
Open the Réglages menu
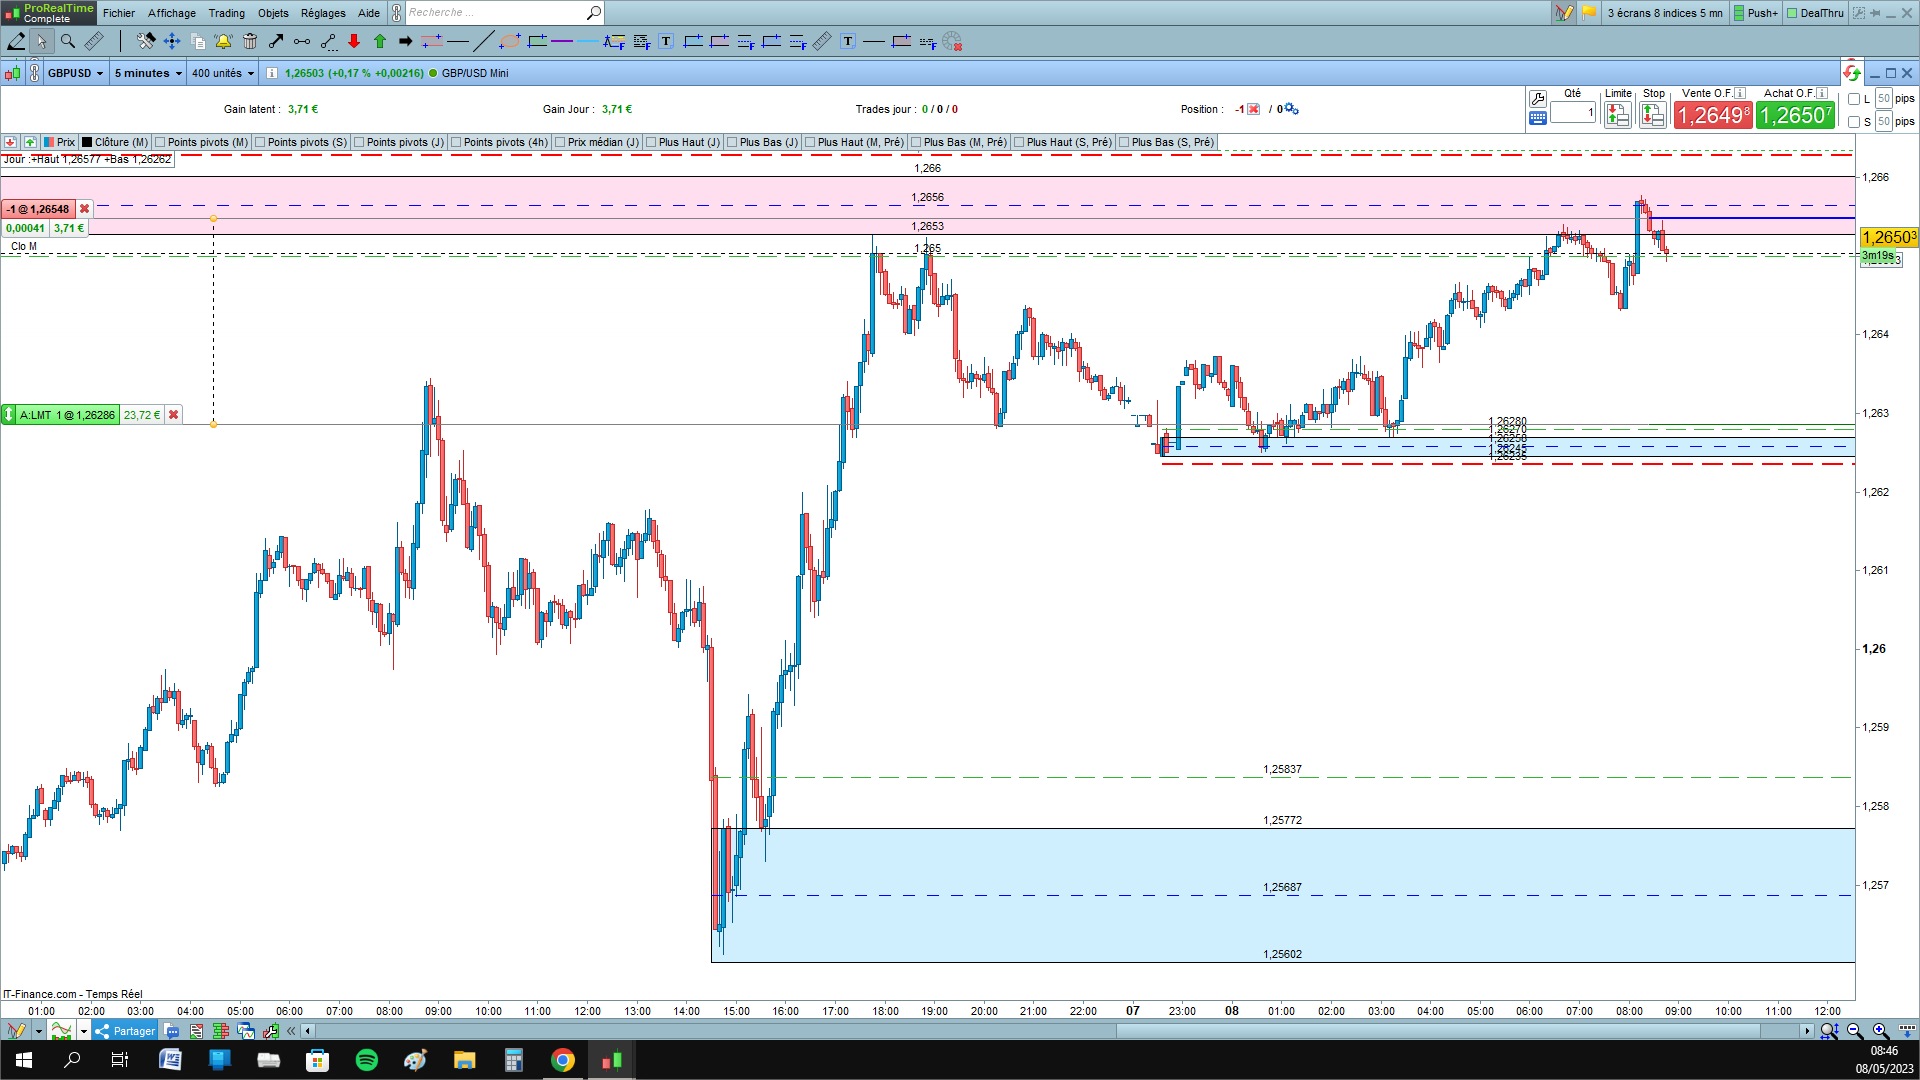pyautogui.click(x=323, y=13)
